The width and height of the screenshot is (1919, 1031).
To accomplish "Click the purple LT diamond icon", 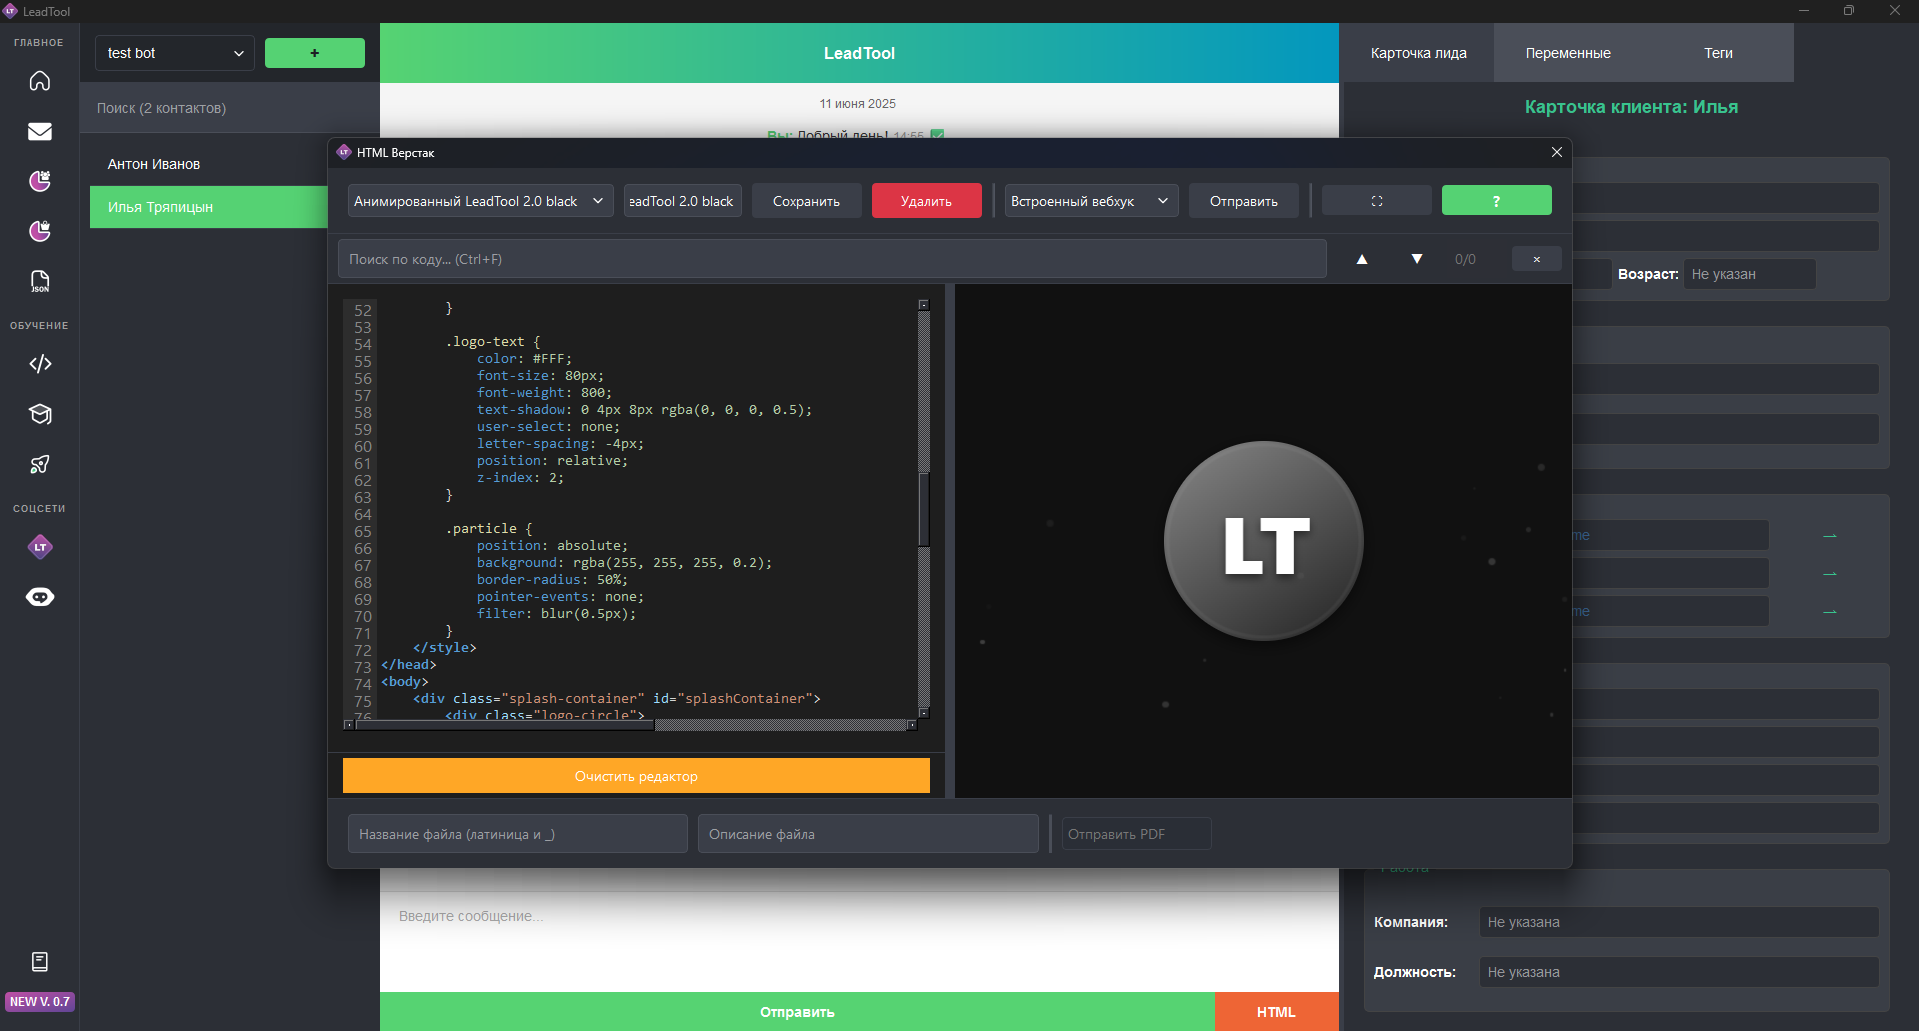I will [x=40, y=547].
